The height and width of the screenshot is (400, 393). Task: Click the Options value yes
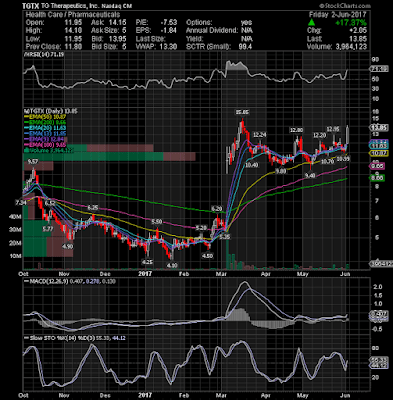(x=247, y=23)
